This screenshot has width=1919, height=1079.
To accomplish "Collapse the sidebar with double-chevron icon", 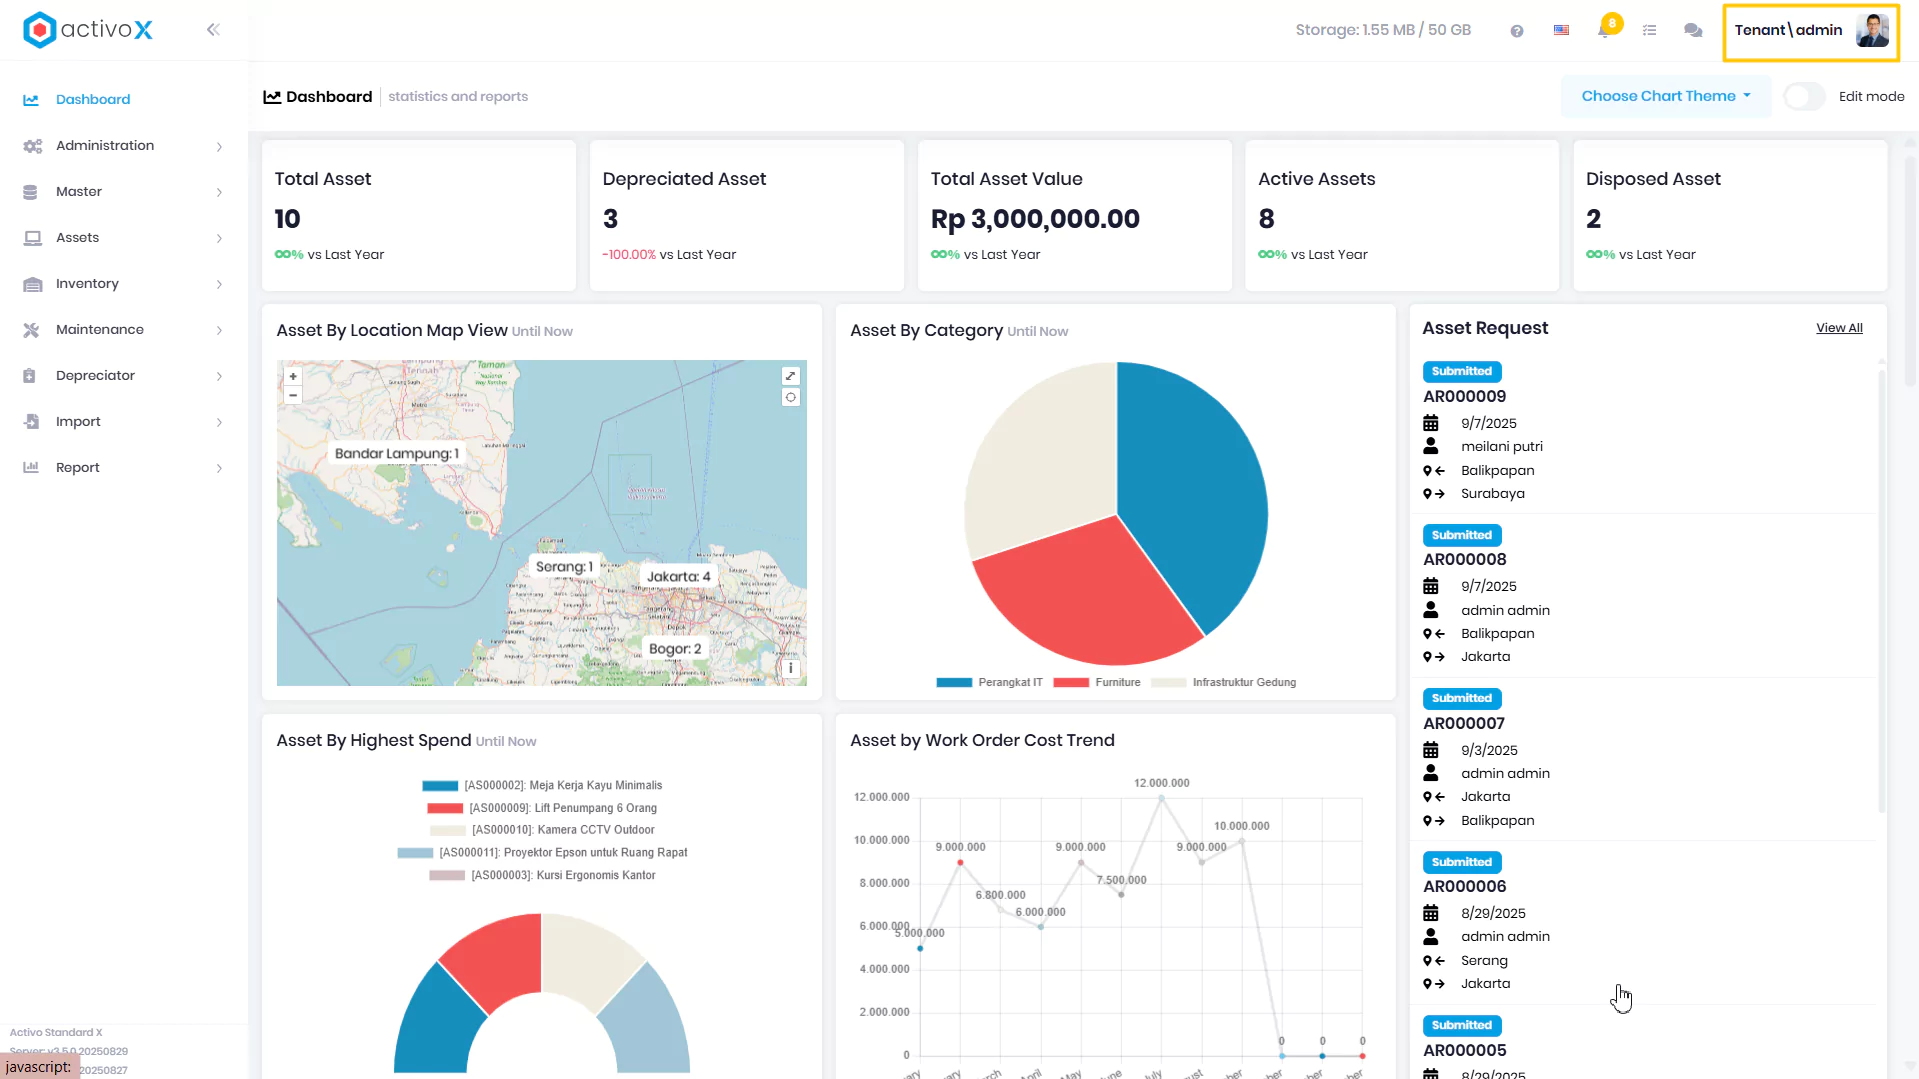I will coord(213,30).
